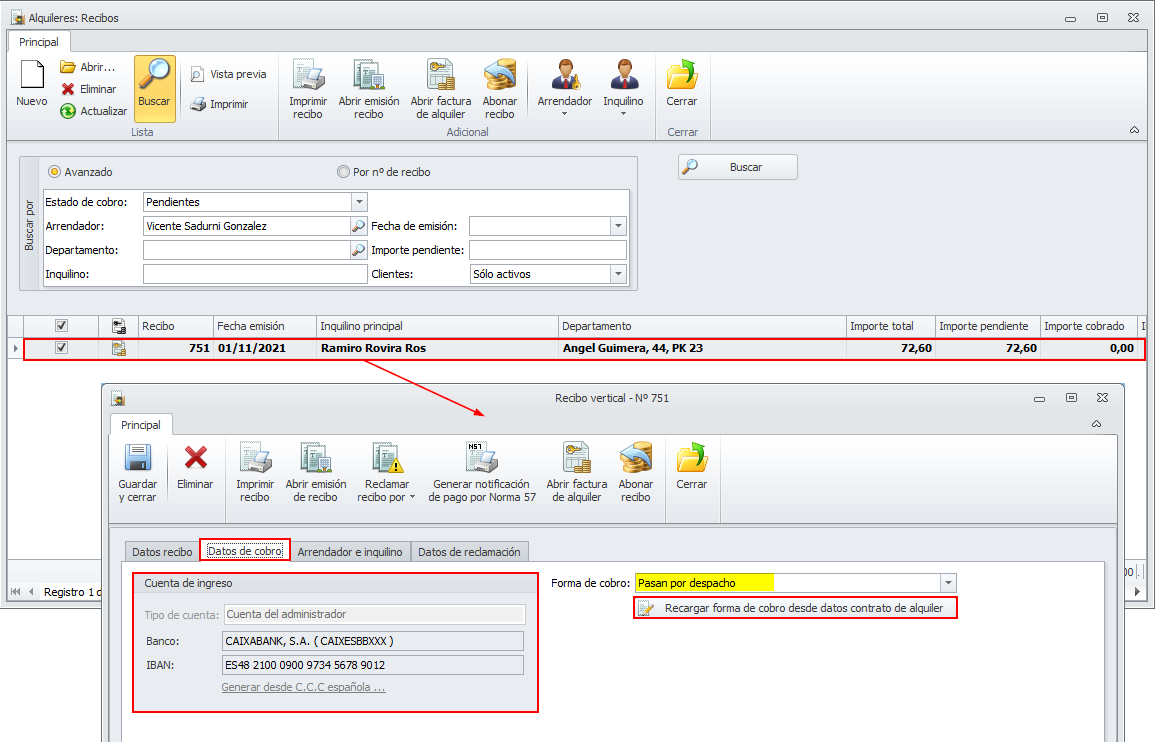The height and width of the screenshot is (742, 1156).
Task: Open the Estado de cobro dropdown
Action: (359, 202)
